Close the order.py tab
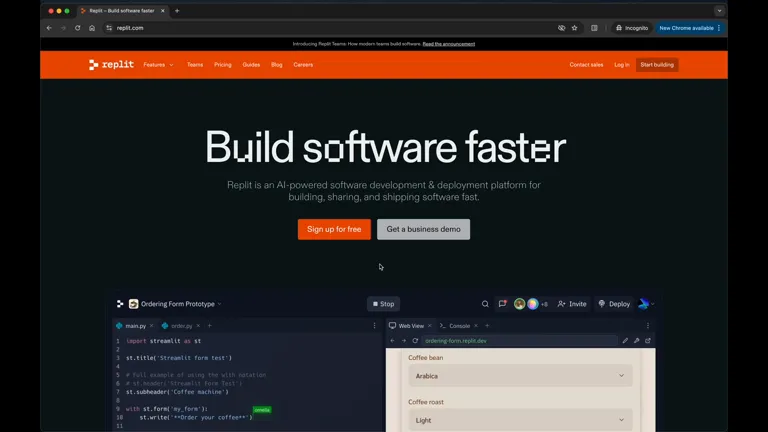 198,326
